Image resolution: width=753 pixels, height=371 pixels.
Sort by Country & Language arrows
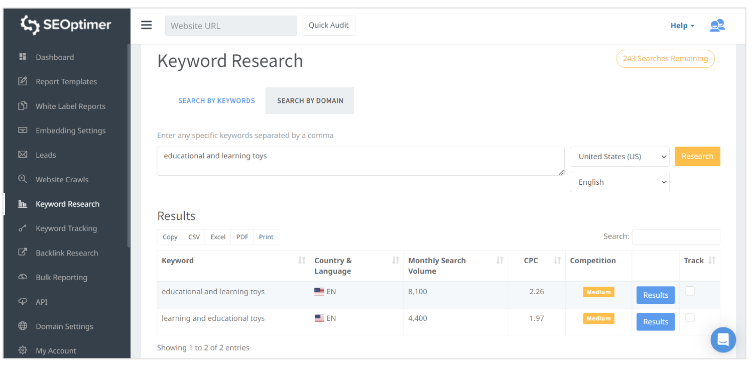[395, 260]
